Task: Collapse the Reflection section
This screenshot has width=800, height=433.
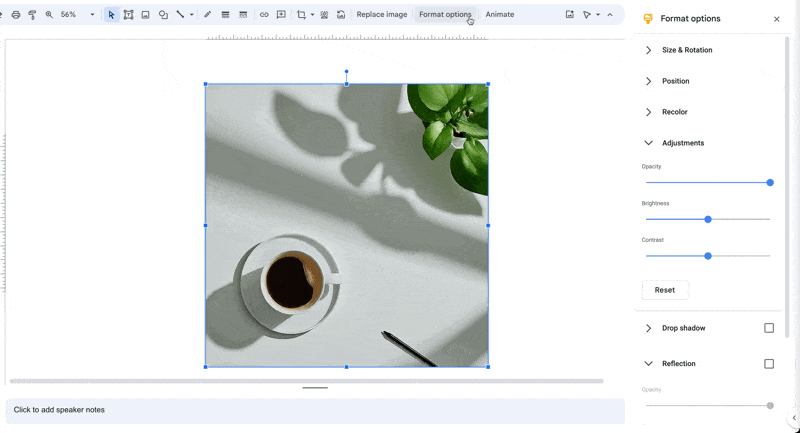Action: 648,364
